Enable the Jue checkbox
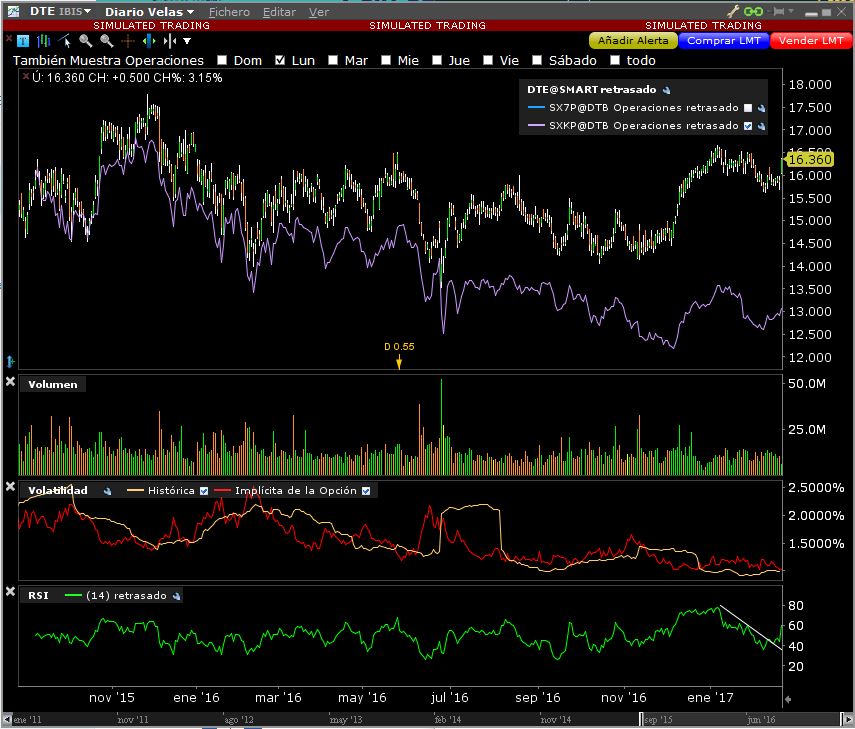This screenshot has width=855, height=729. click(437, 60)
